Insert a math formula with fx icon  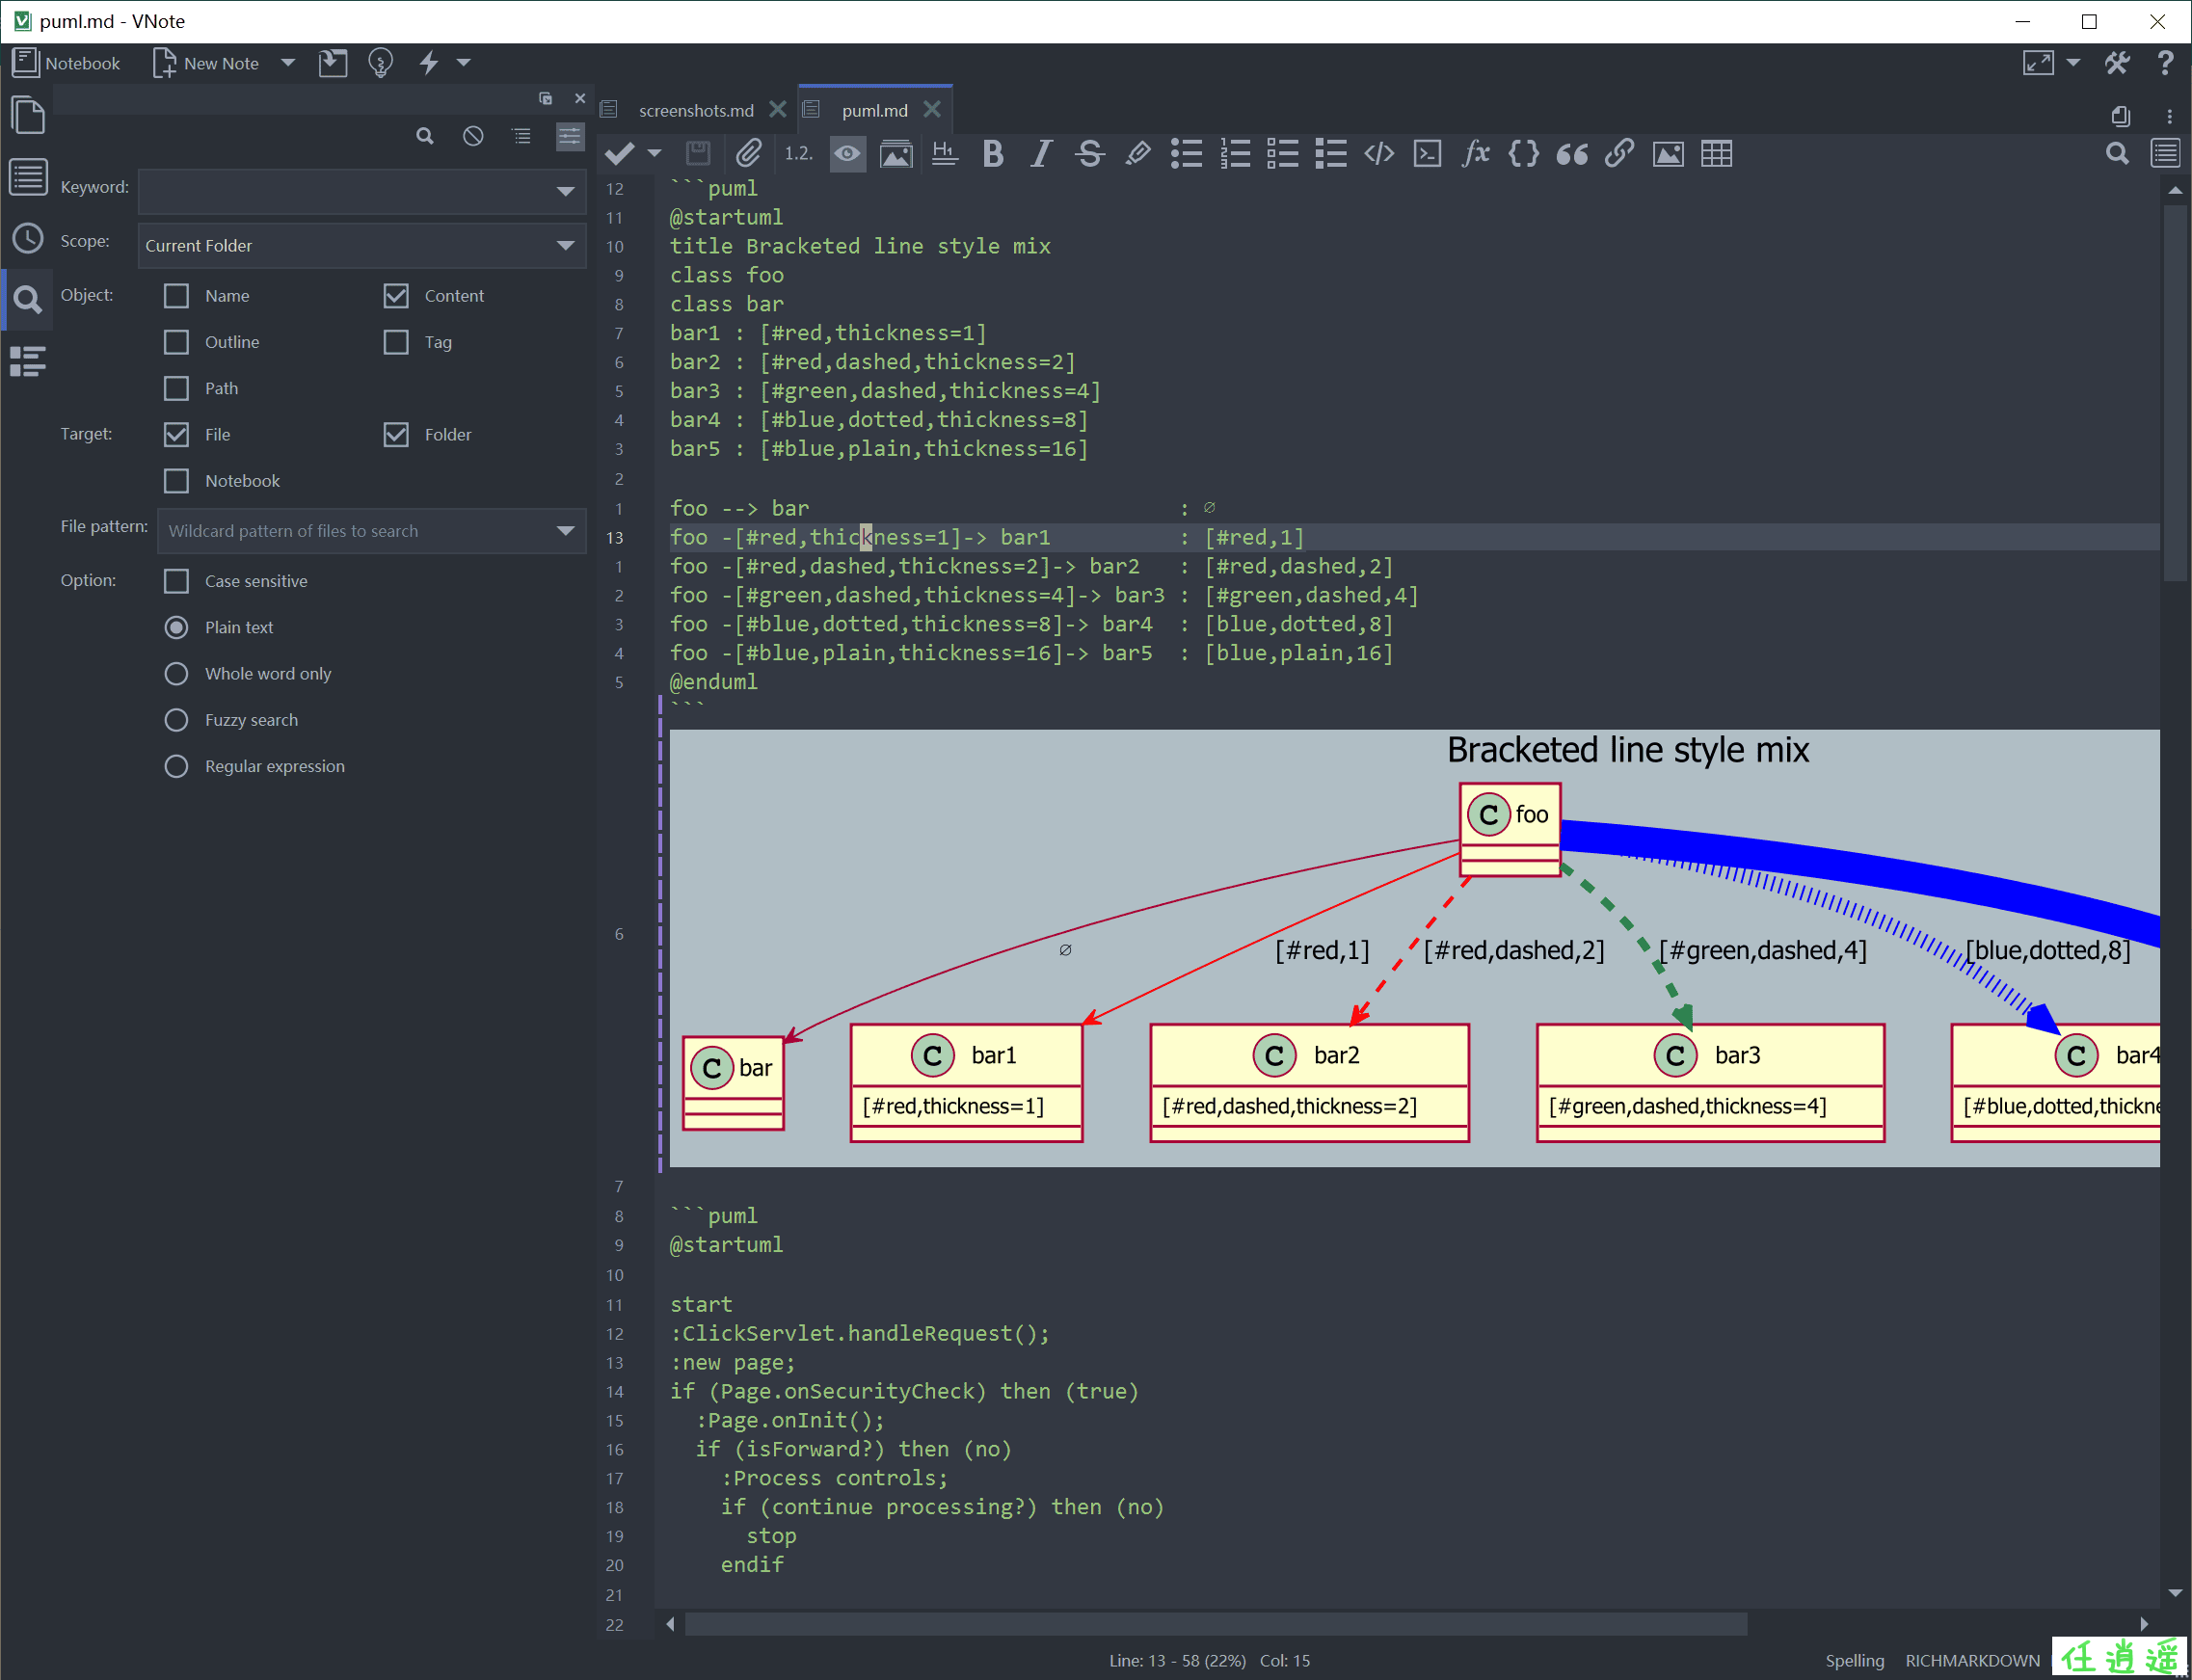click(1476, 154)
